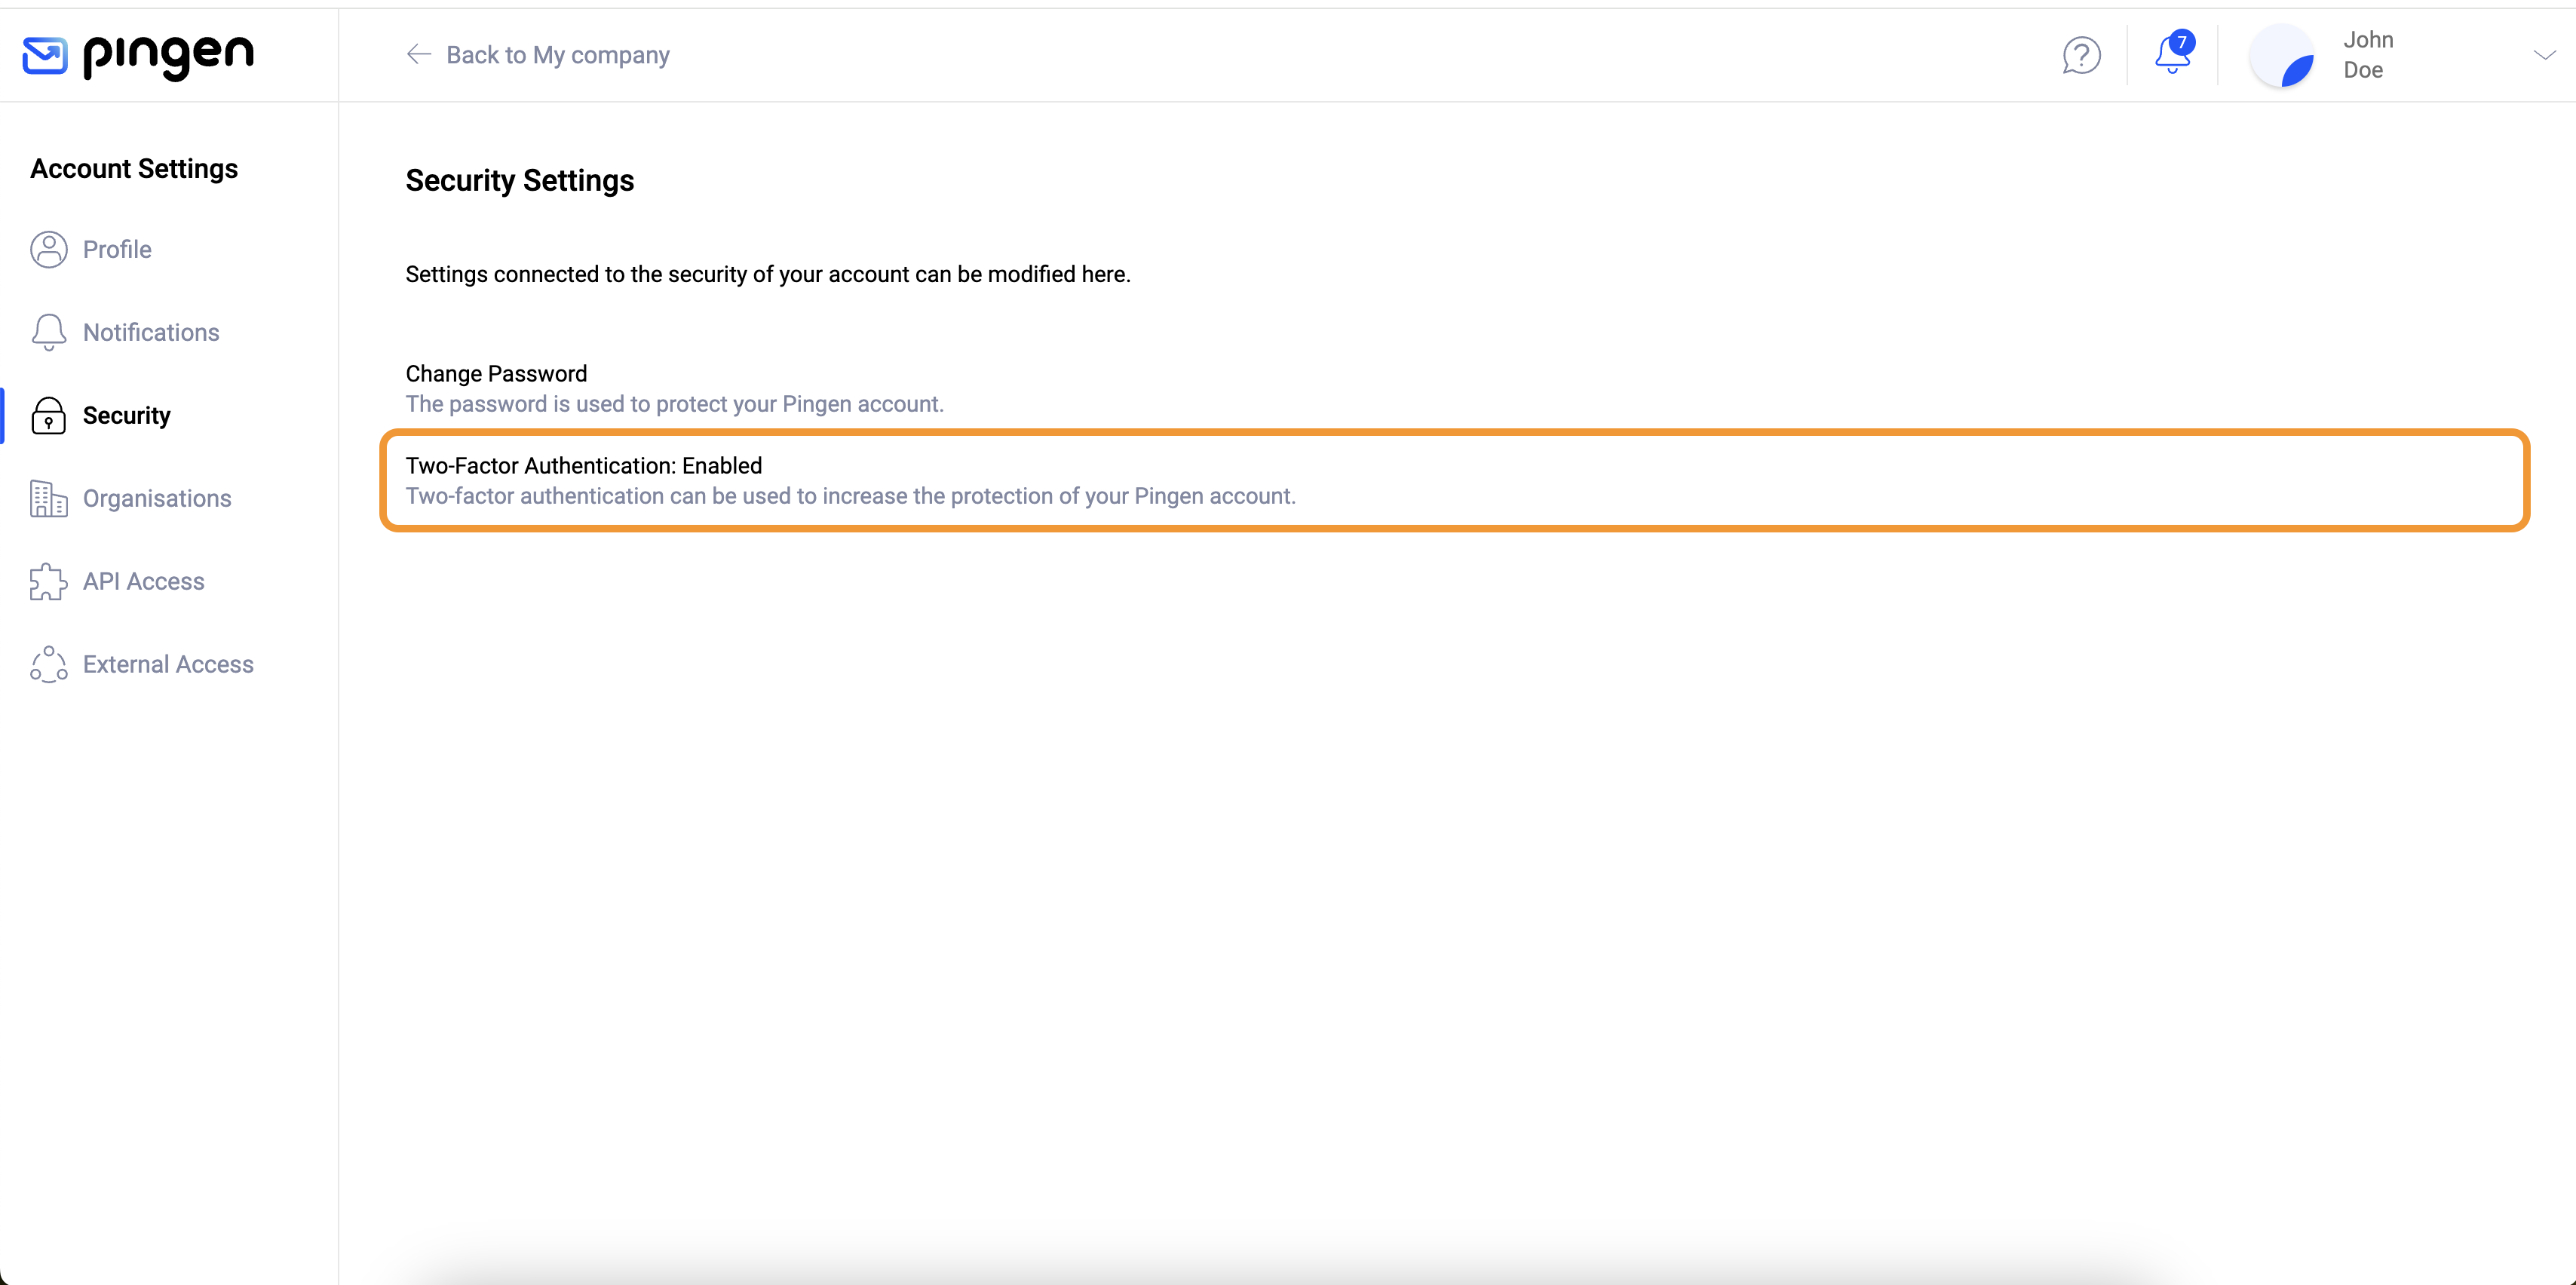Open External Access settings

tap(169, 664)
